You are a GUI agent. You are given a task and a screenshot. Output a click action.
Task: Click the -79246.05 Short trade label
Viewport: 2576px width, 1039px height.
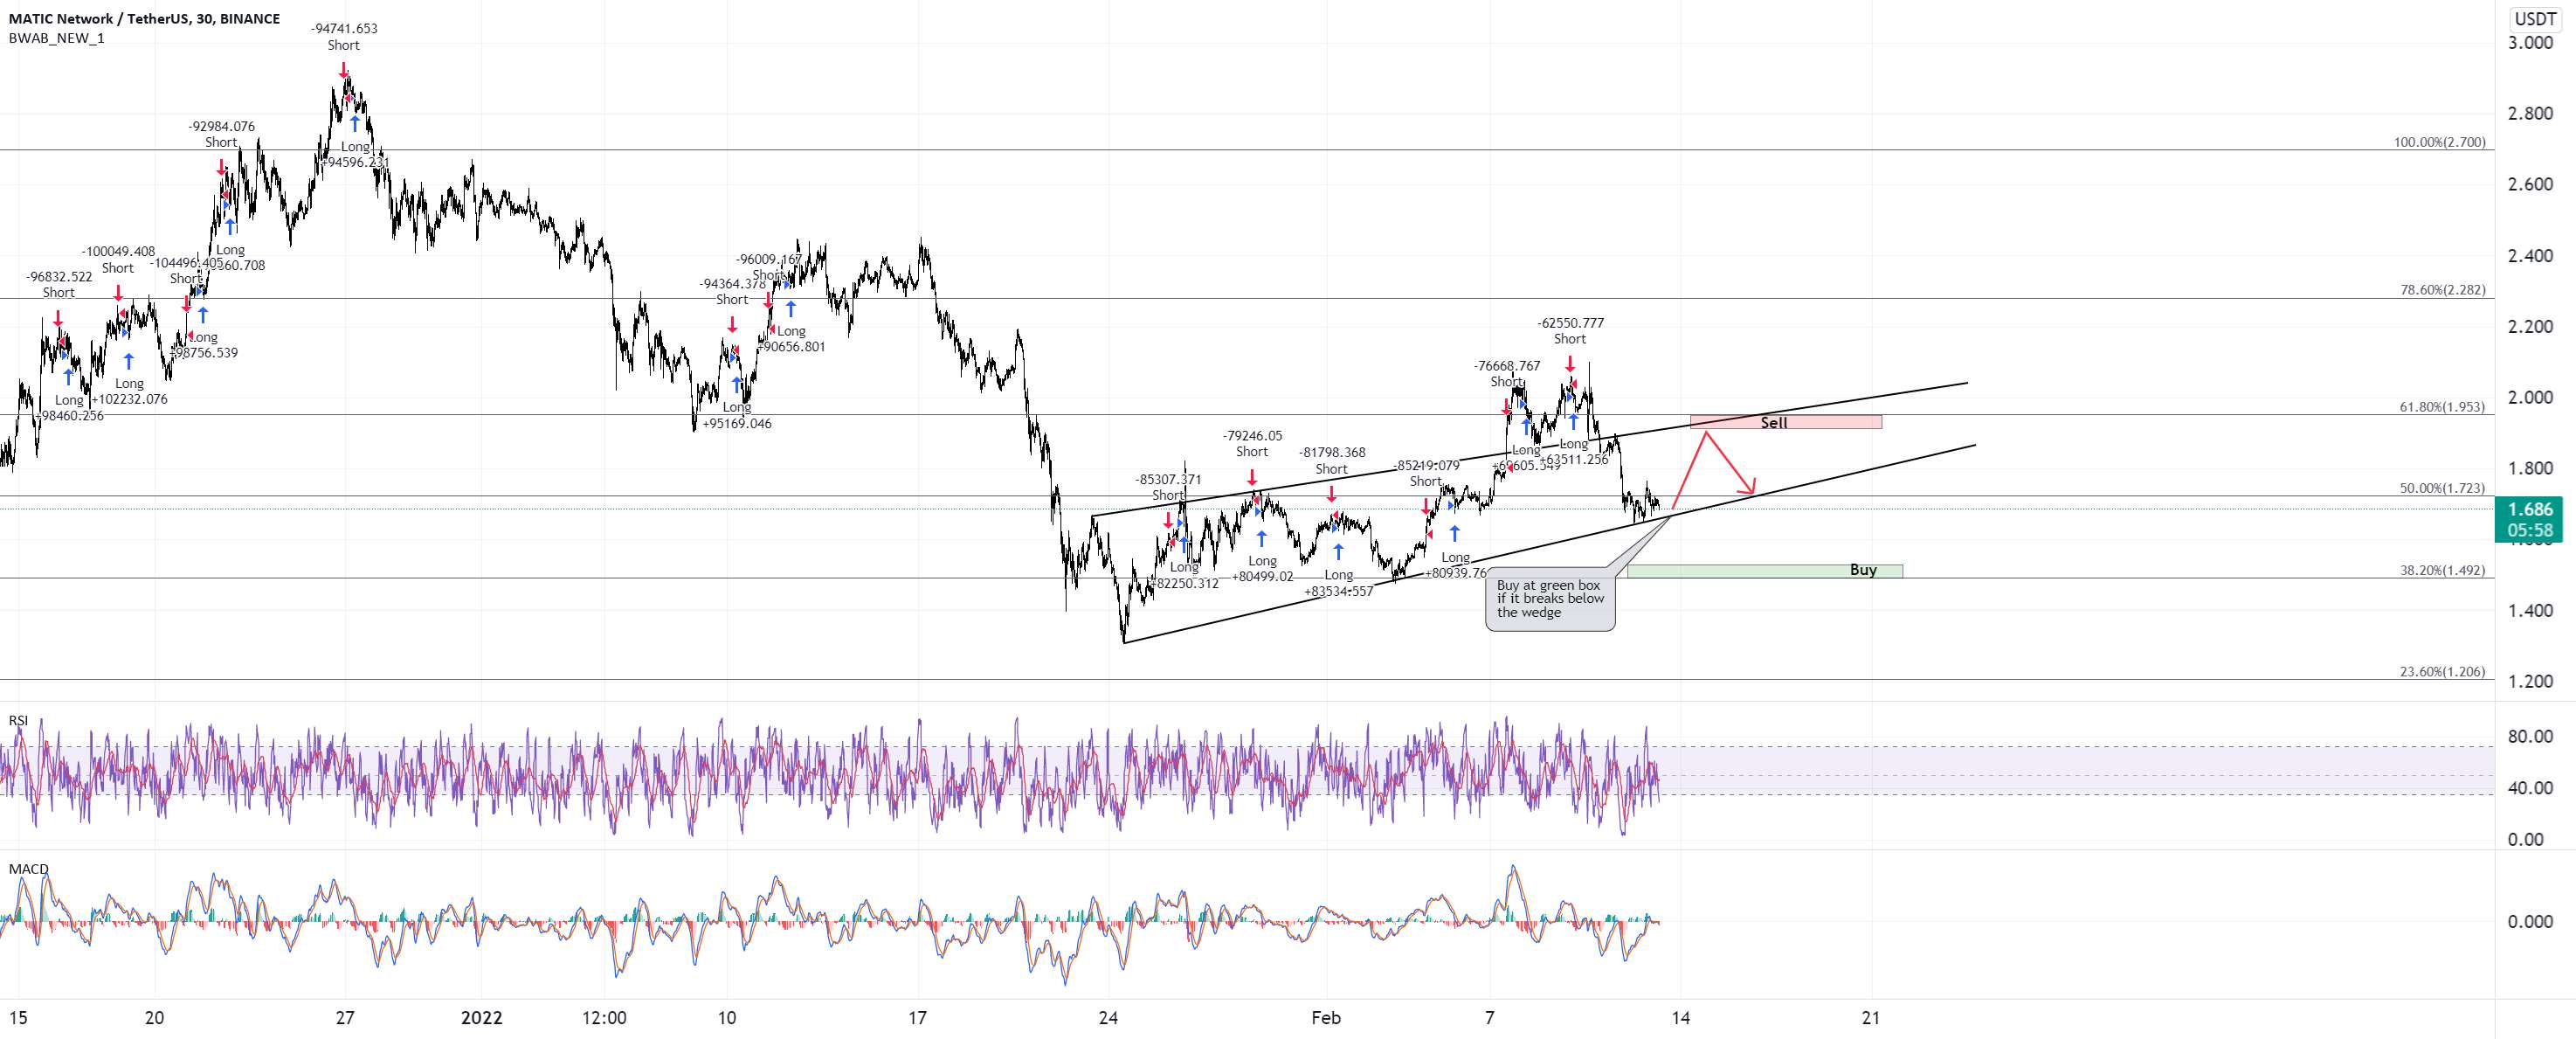pyautogui.click(x=1252, y=444)
